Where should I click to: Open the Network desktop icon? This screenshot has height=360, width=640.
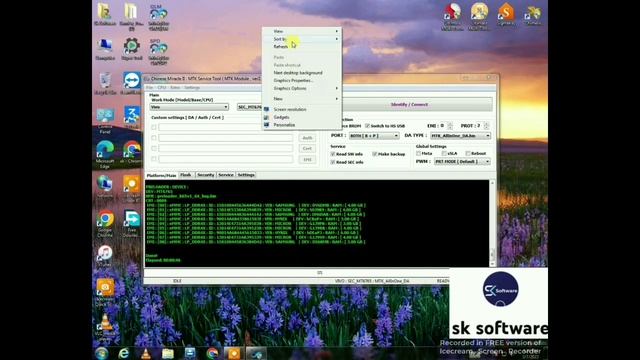tap(105, 184)
